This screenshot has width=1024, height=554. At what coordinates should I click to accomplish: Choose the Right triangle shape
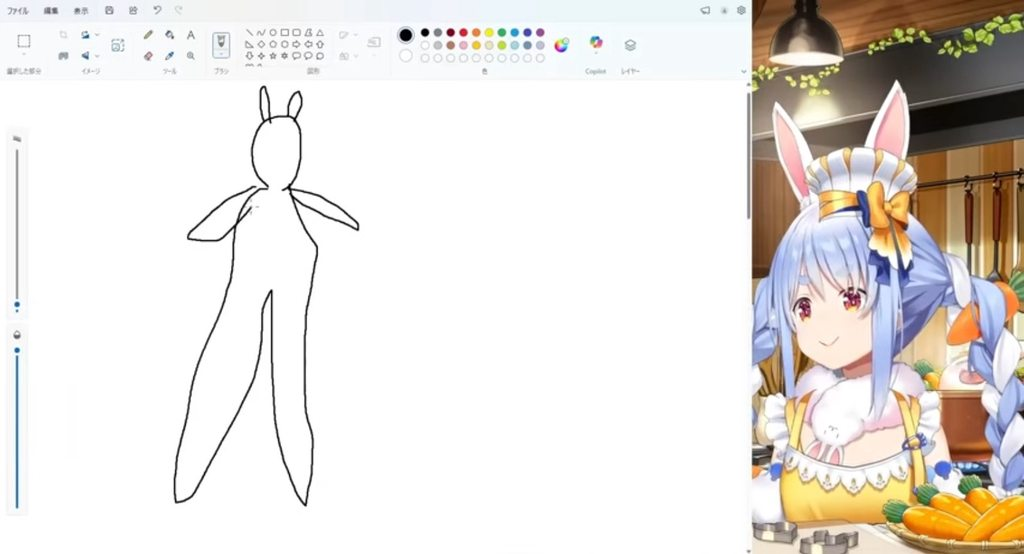[249, 44]
